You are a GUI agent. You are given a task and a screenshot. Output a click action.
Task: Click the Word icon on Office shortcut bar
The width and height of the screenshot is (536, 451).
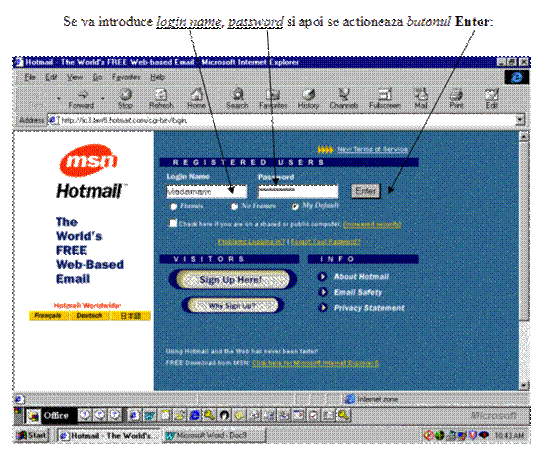pyautogui.click(x=149, y=415)
